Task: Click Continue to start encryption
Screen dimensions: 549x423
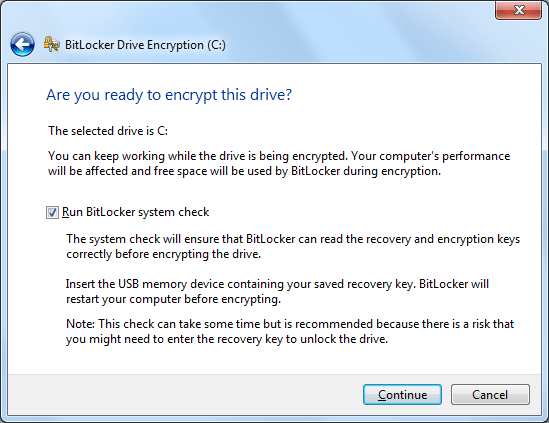Action: (x=402, y=395)
